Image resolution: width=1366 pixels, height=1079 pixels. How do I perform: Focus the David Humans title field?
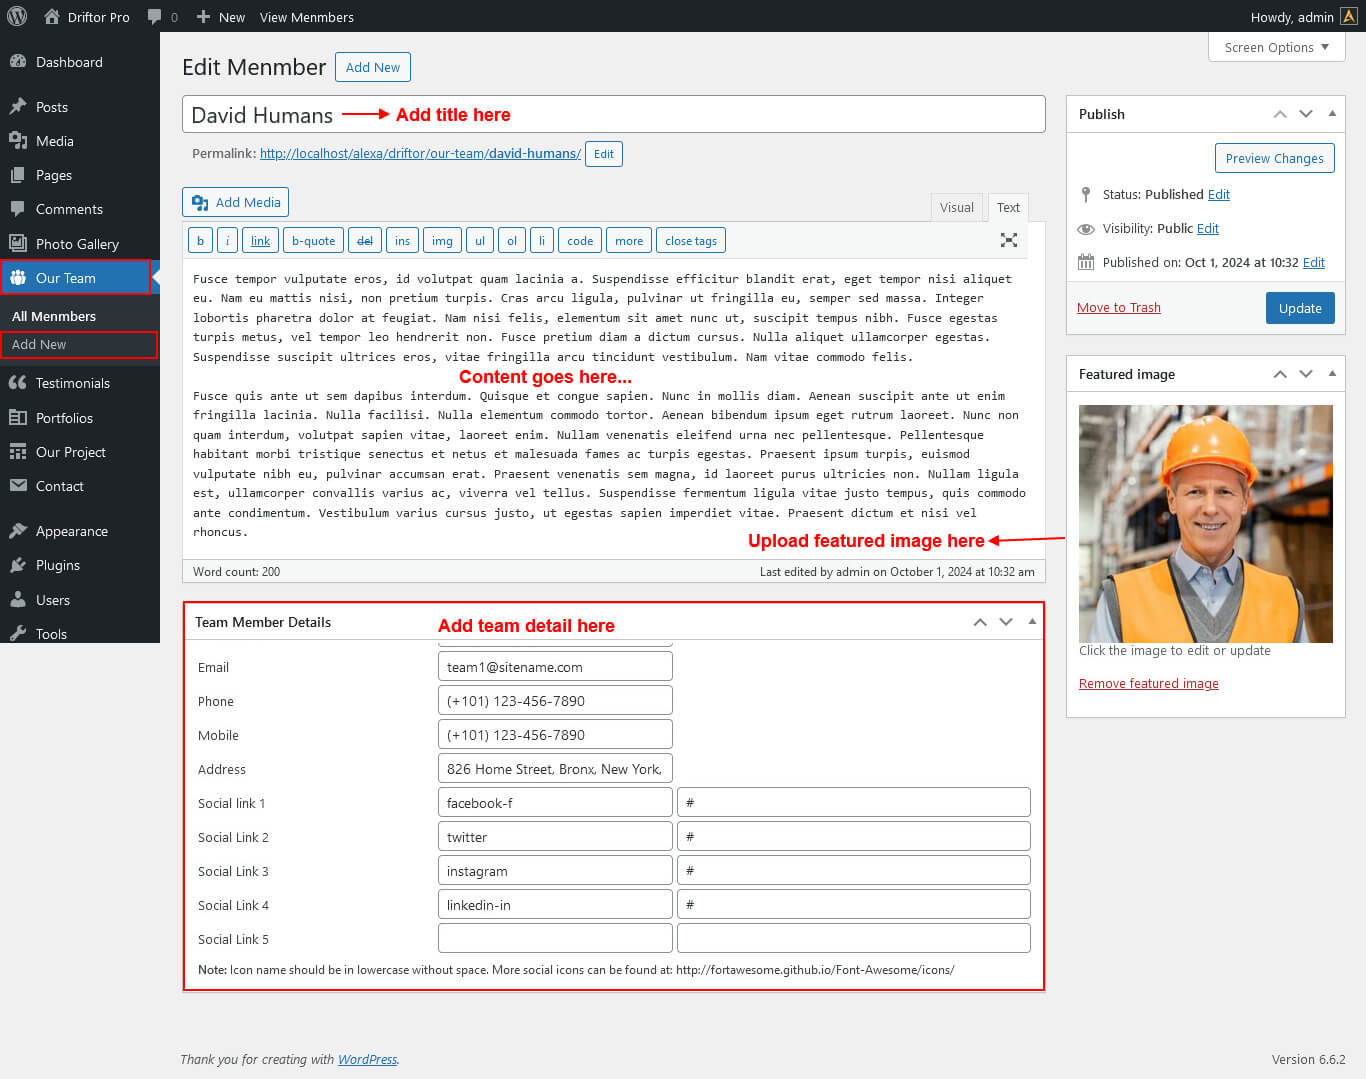pyautogui.click(x=614, y=114)
